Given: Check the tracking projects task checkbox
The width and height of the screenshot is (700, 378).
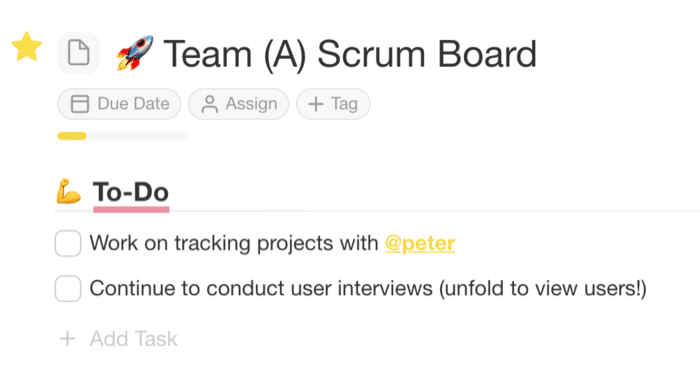Looking at the screenshot, I should tap(68, 243).
